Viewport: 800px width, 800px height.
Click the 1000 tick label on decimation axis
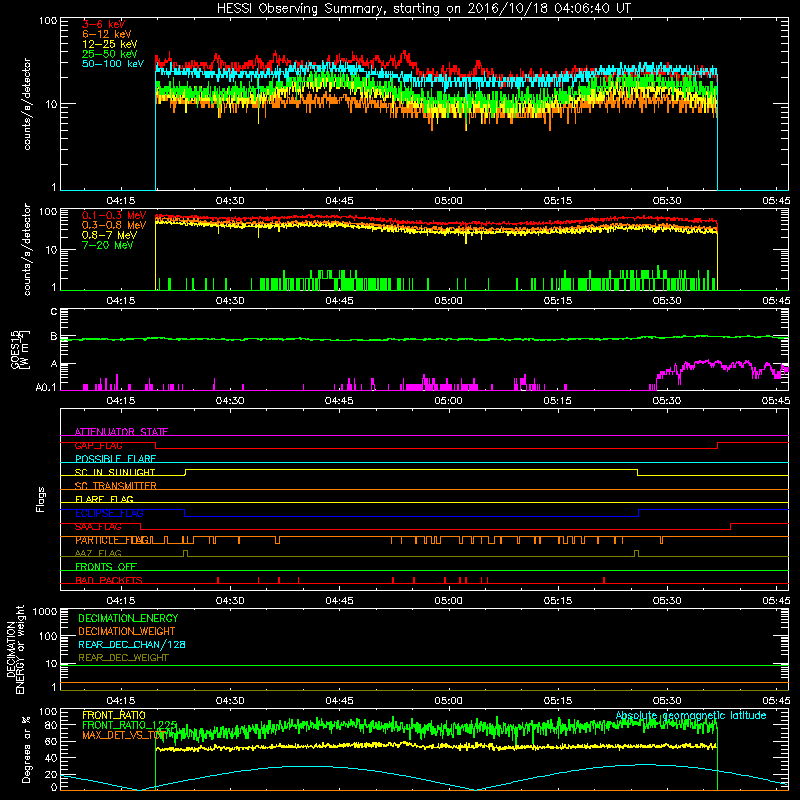45,612
